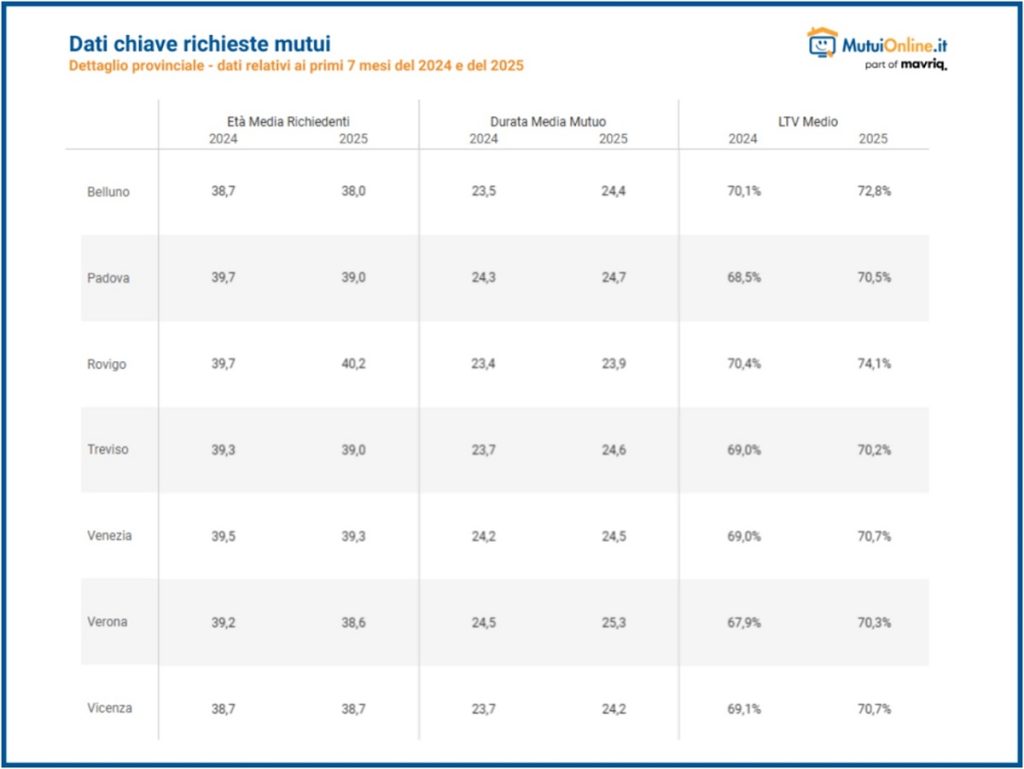
Task: Click Belluno's 2025 LTV value 72,8%
Action: click(x=873, y=192)
